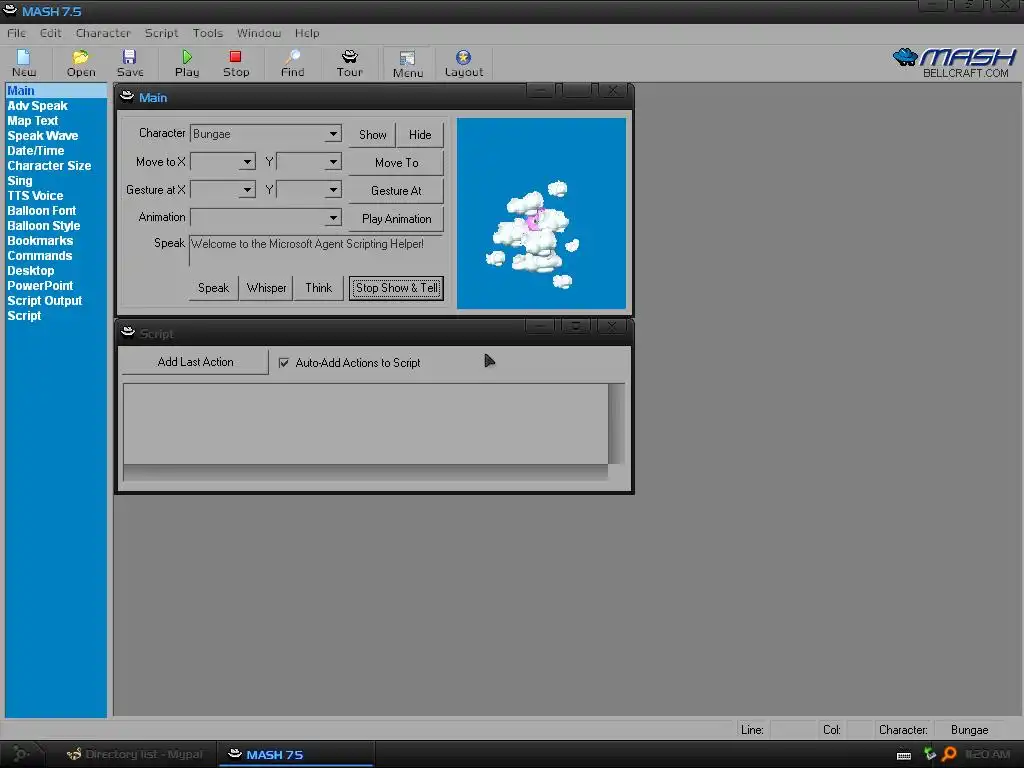The width and height of the screenshot is (1024, 768).
Task: Expand the Move to X dropdown
Action: (247, 162)
